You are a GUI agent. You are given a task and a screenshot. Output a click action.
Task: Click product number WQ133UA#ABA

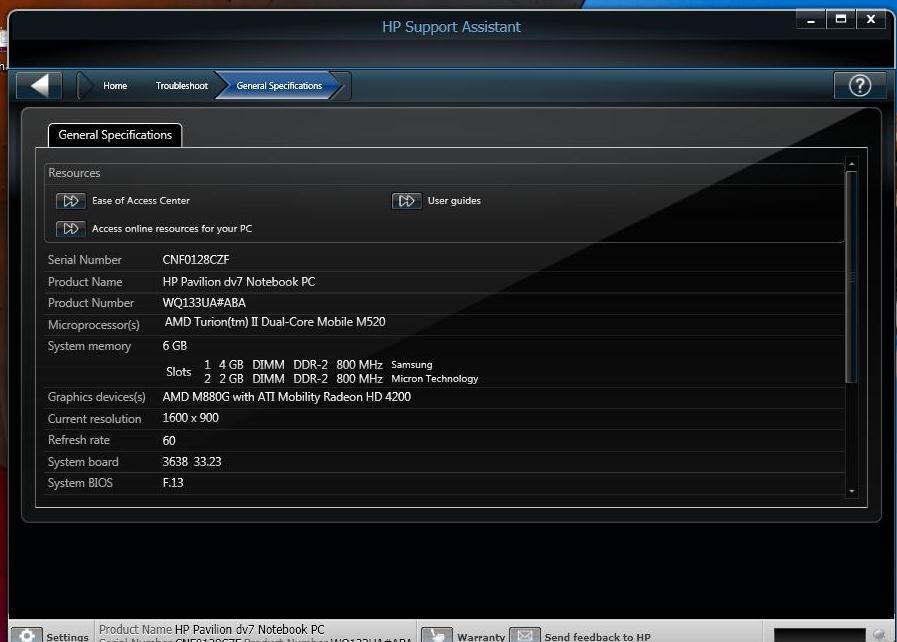click(x=204, y=303)
